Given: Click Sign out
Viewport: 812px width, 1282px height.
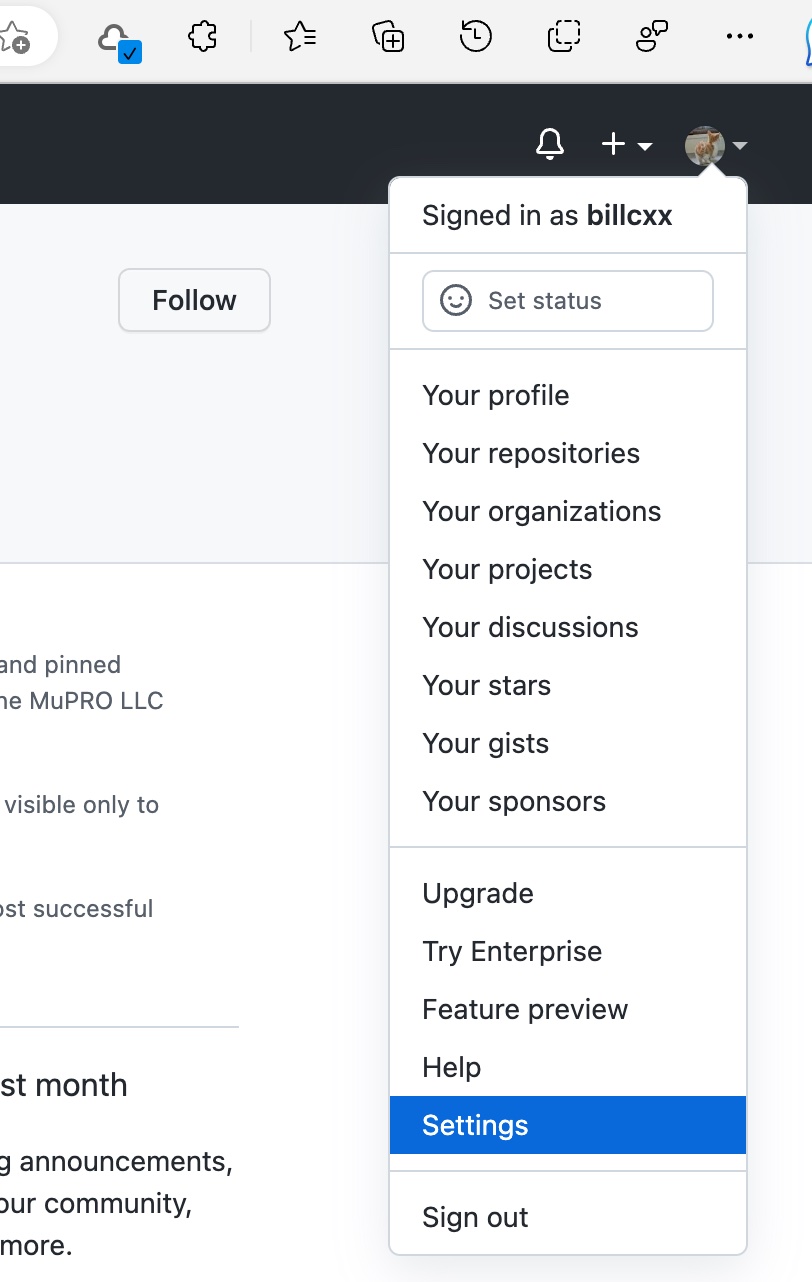Looking at the screenshot, I should pos(475,1217).
